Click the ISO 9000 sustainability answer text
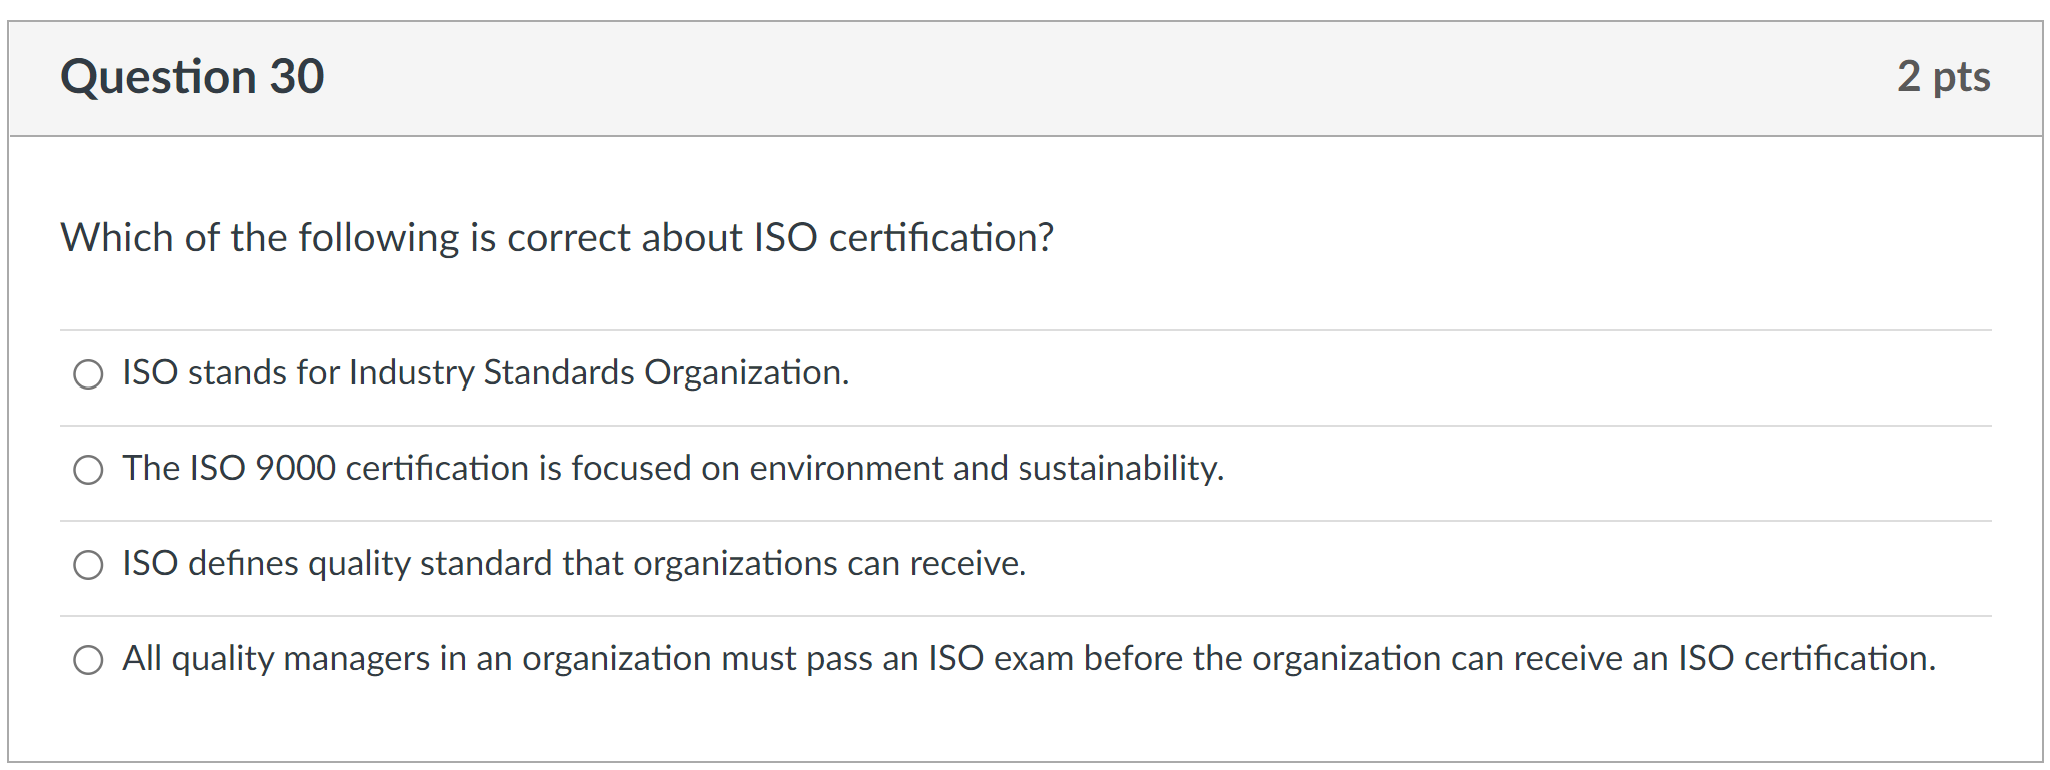The height and width of the screenshot is (770, 2050). coord(672,468)
